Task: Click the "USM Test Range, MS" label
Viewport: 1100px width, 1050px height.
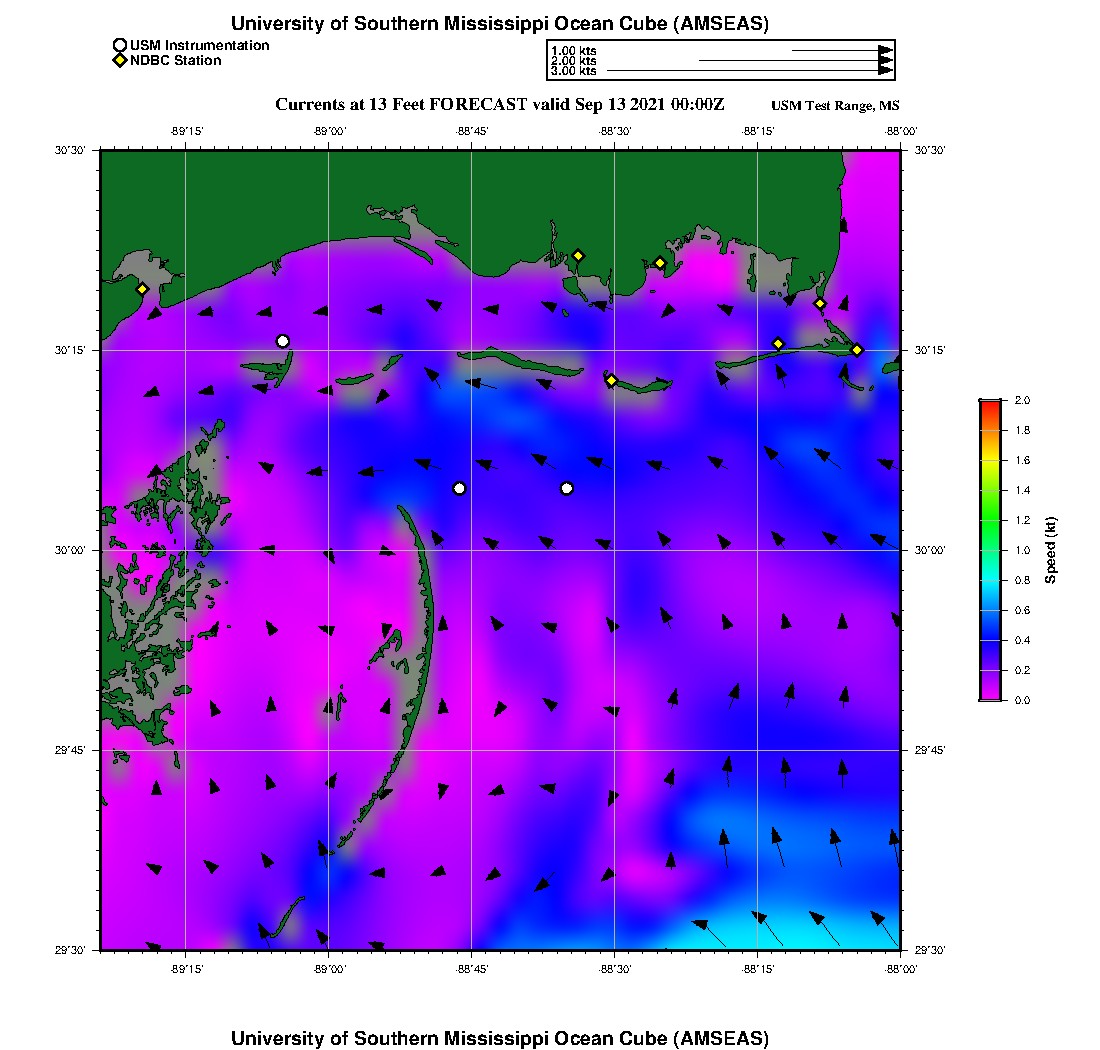Action: (835, 106)
